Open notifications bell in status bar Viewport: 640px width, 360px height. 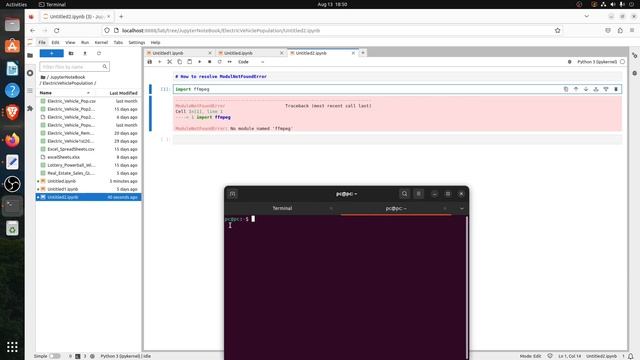click(x=631, y=356)
